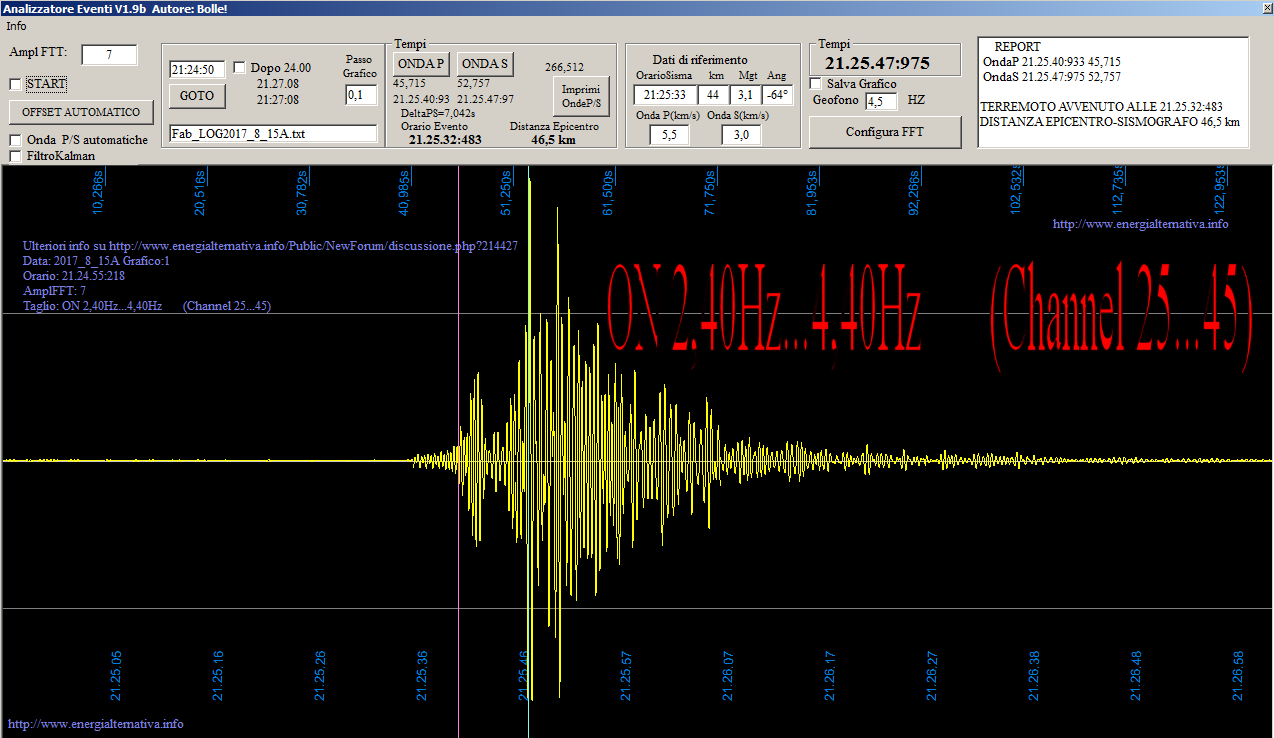Open the energialternativa.info link at graph top right
This screenshot has height=738, width=1274.
tap(1140, 224)
